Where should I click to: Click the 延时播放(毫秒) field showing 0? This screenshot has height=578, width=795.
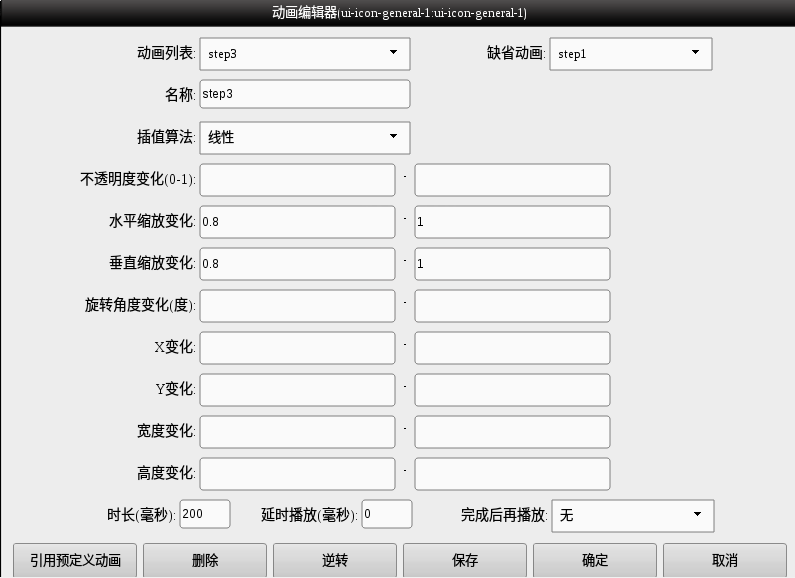[387, 514]
